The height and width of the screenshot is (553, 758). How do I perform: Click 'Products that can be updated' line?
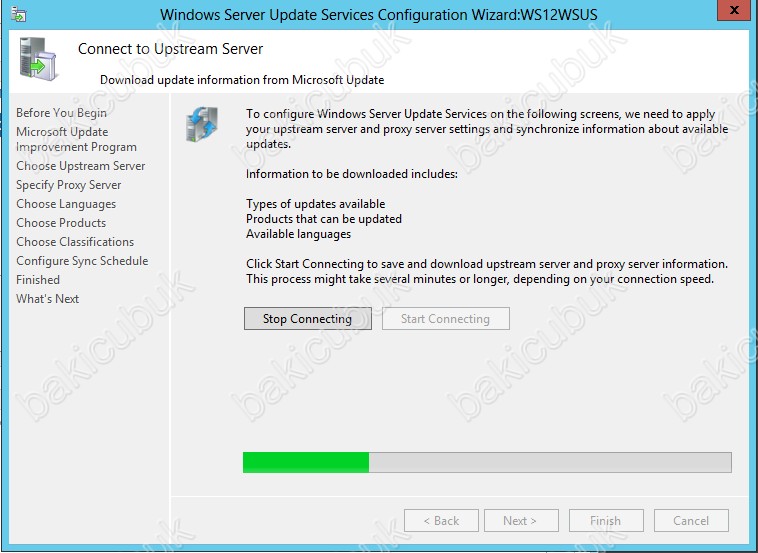click(x=324, y=219)
